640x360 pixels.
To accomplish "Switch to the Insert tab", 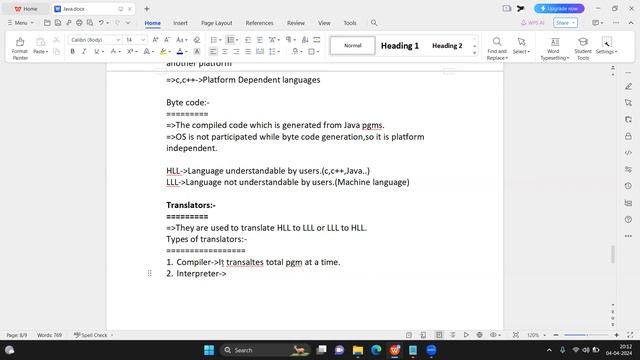I will click(180, 23).
